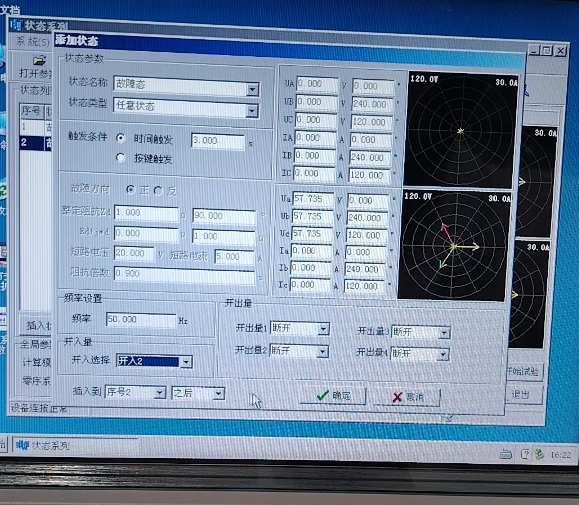
Task: Select row 2 in the 状态列表
Action: pyautogui.click(x=36, y=143)
